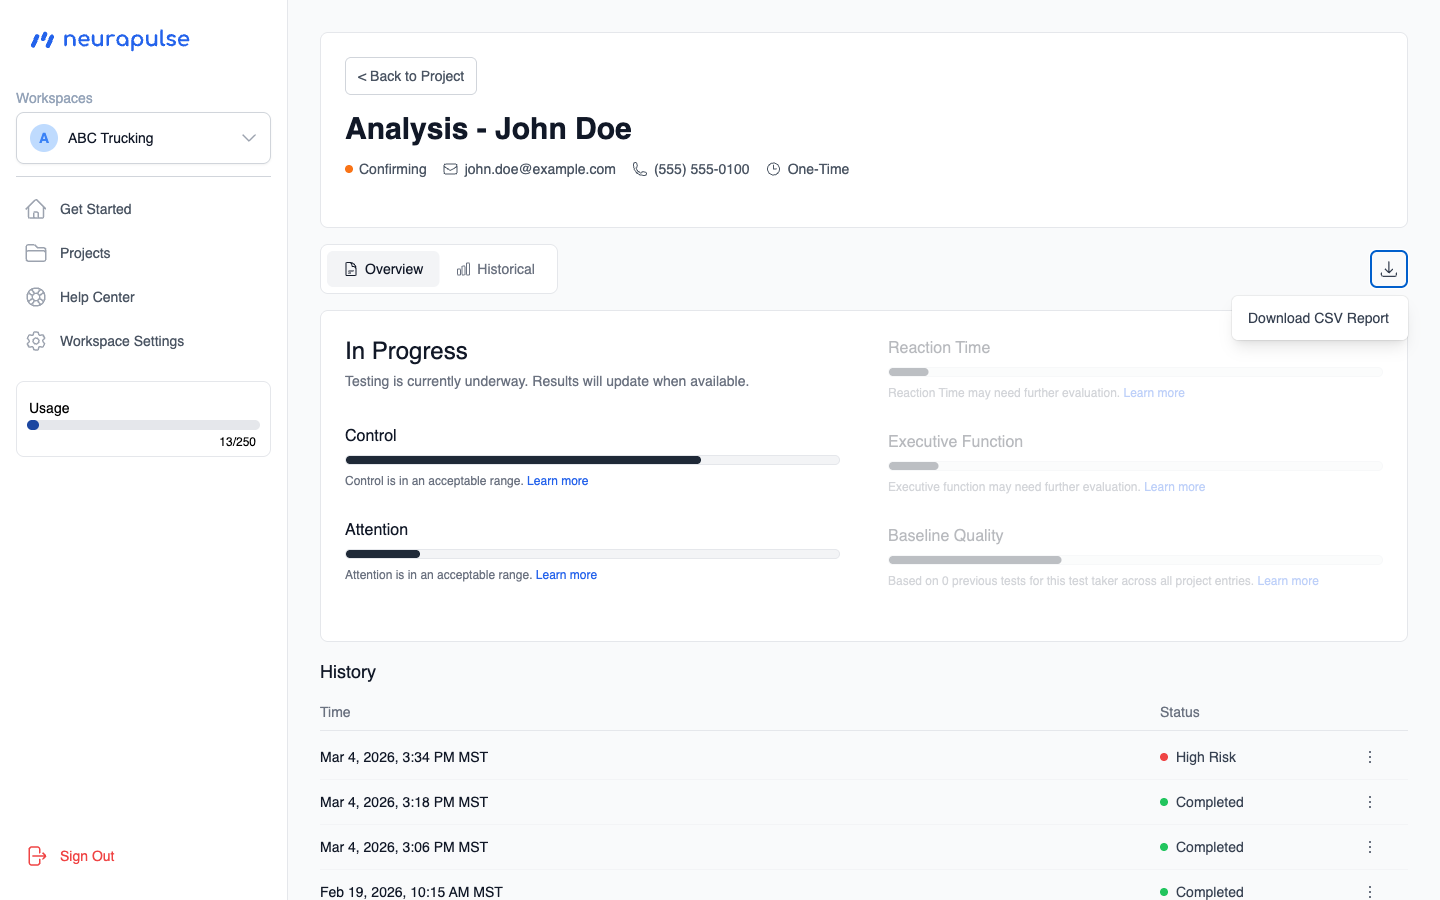
Task: Click the neurapulse logo
Action: 109,39
